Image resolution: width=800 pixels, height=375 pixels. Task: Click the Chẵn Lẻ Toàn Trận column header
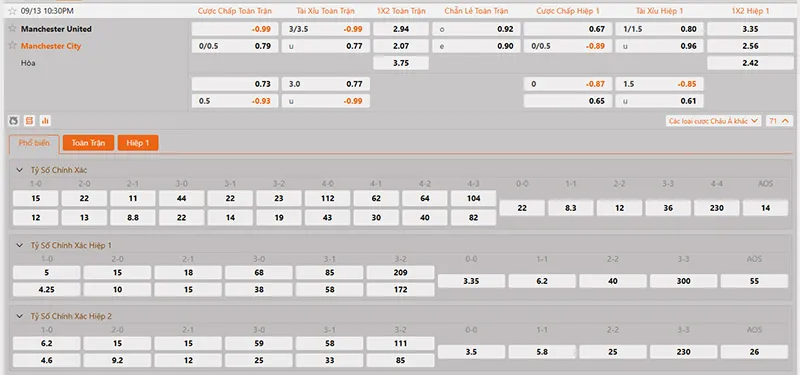point(476,11)
